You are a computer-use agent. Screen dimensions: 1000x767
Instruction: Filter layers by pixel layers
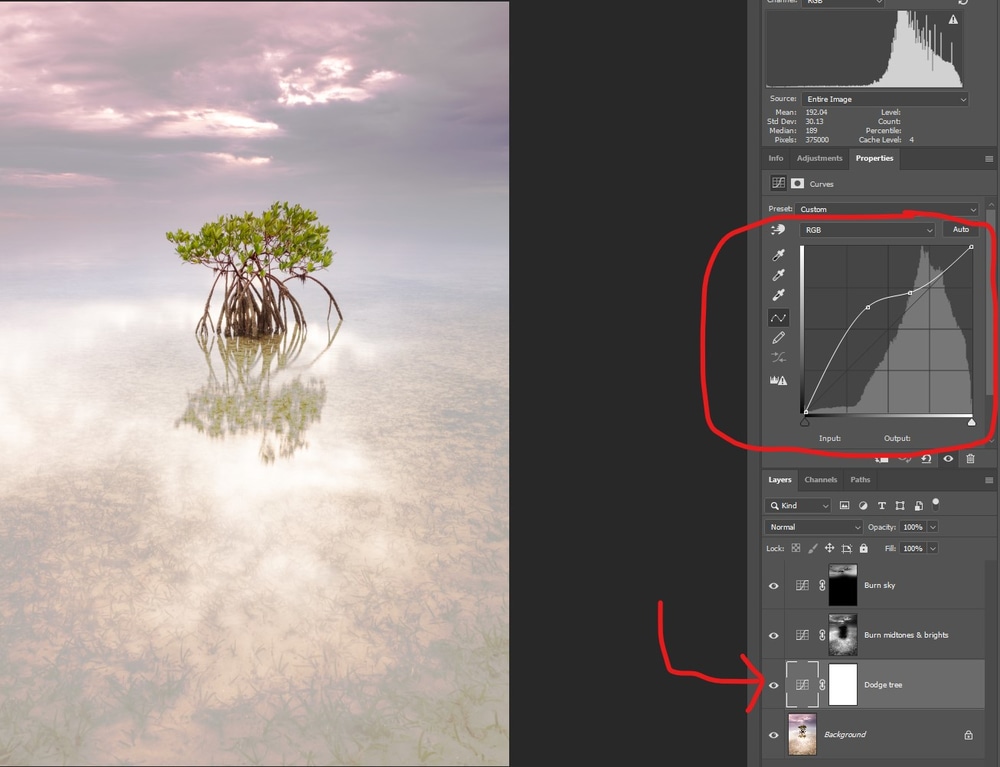tap(844, 506)
